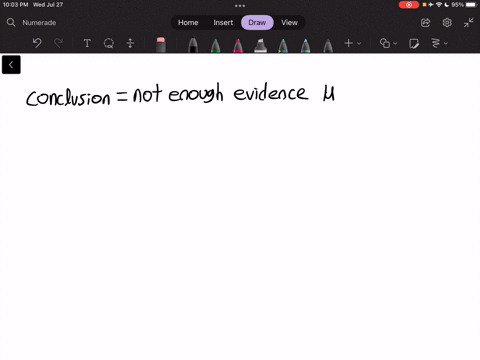
Task: Open the ink-to-text options dropdown
Action: (439, 43)
